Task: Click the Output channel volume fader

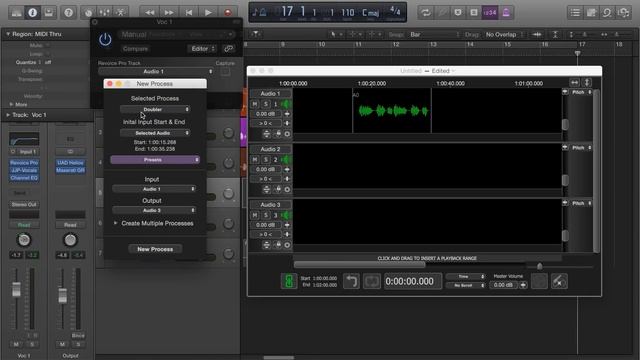Action: pyautogui.click(x=62, y=296)
